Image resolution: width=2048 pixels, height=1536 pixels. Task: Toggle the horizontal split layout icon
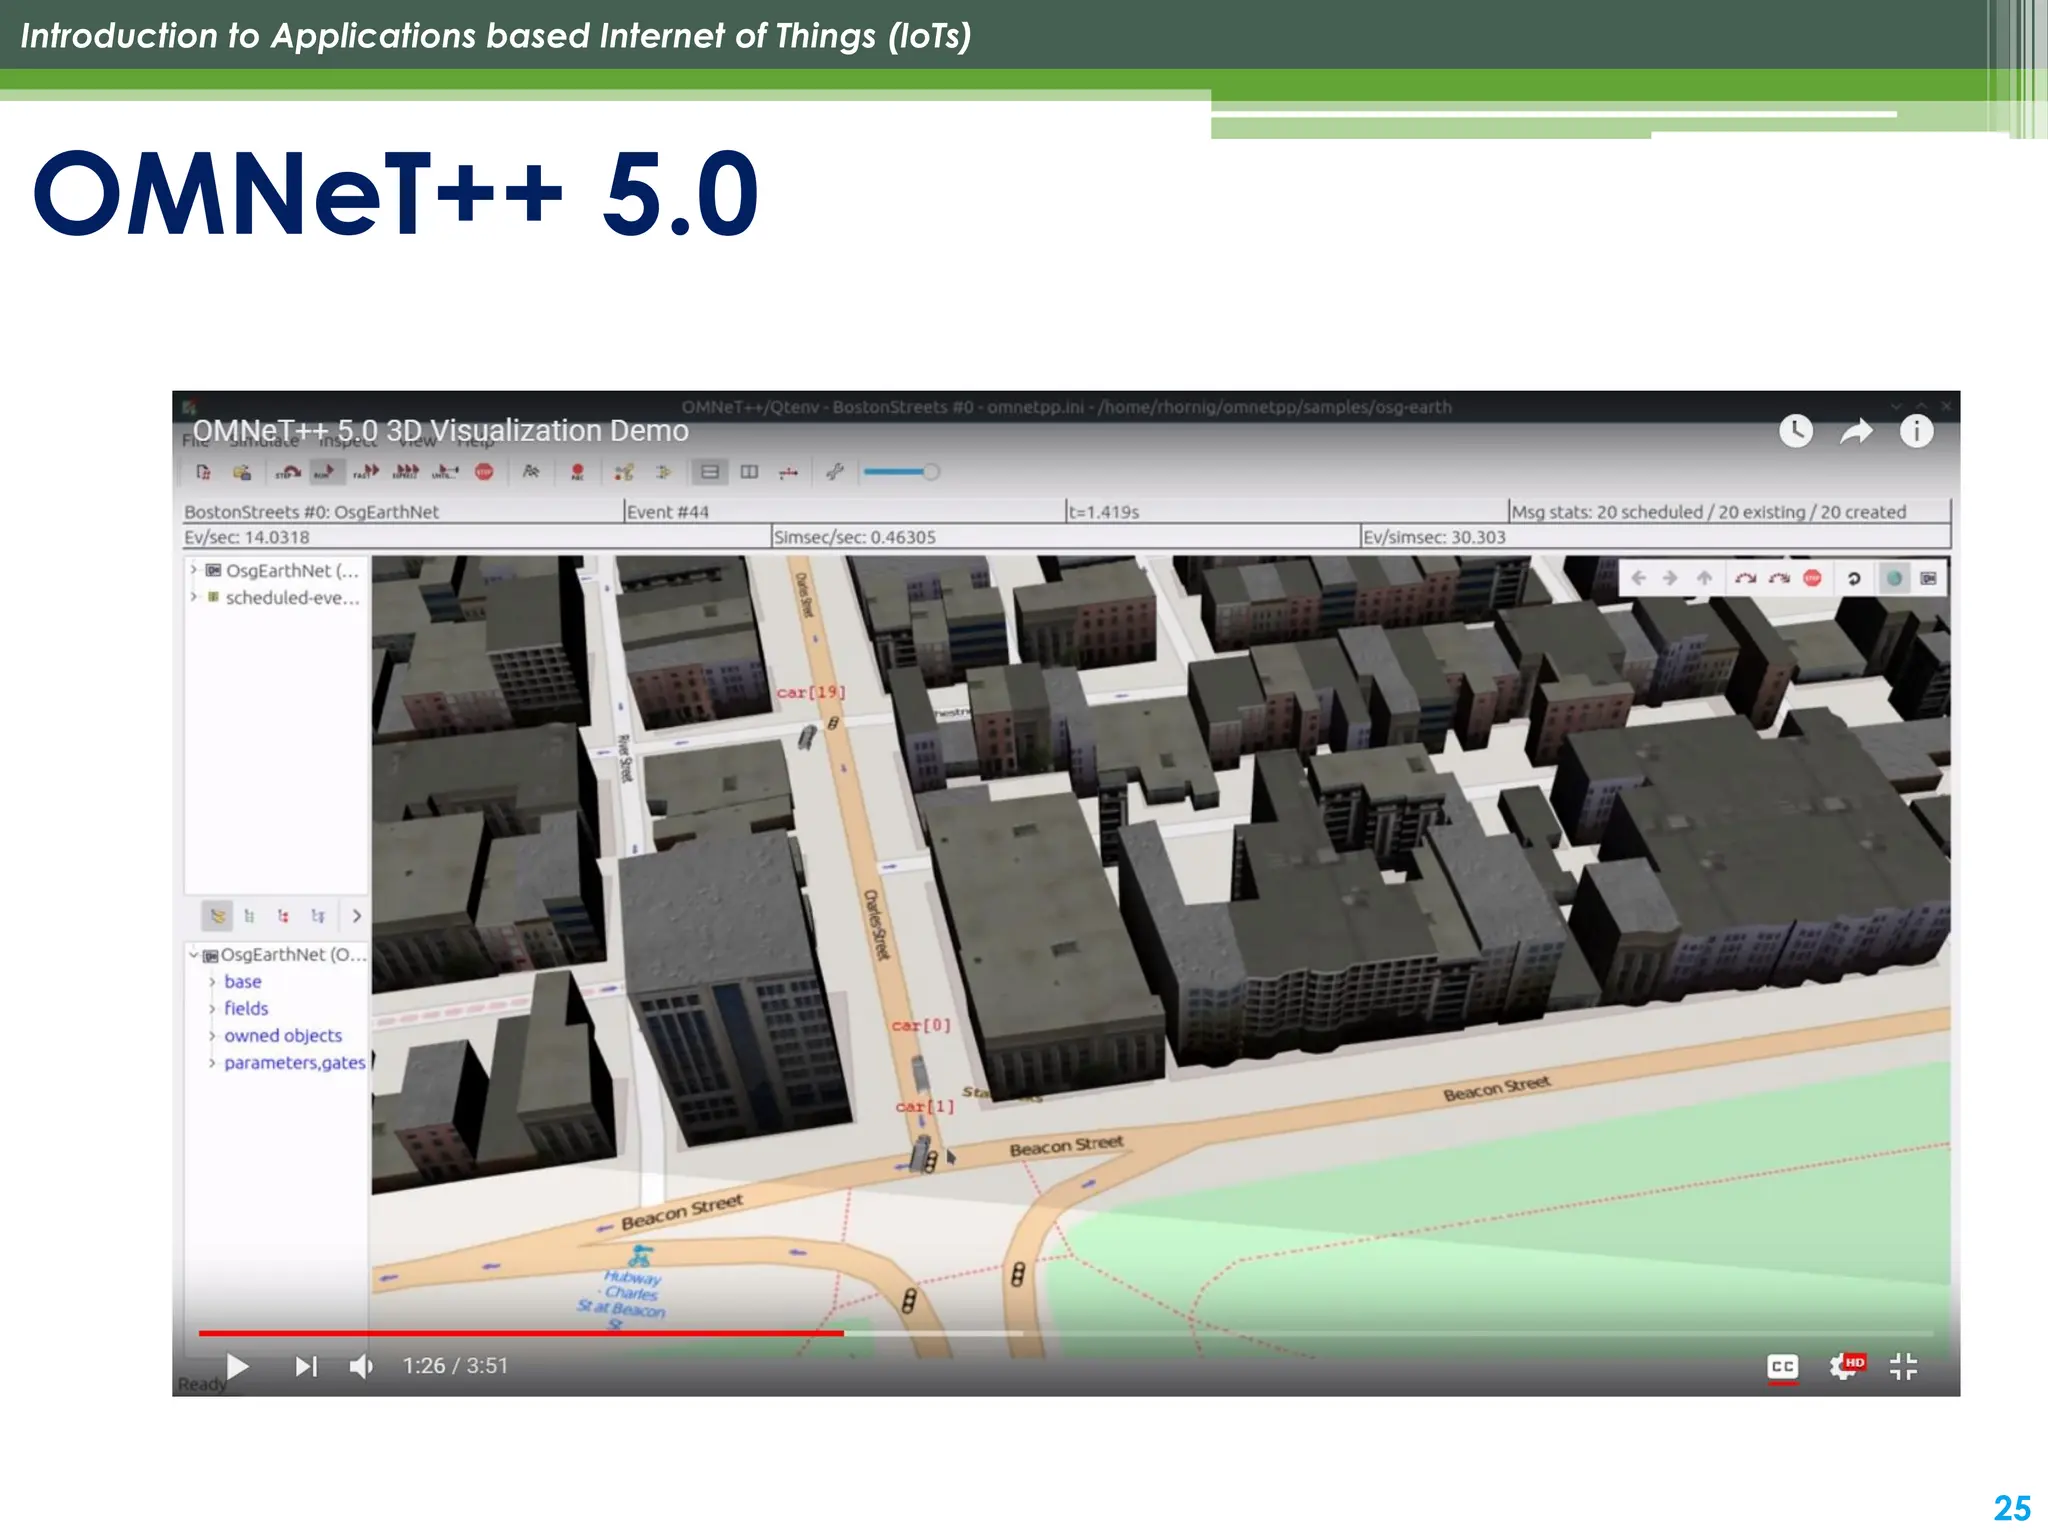[x=710, y=472]
